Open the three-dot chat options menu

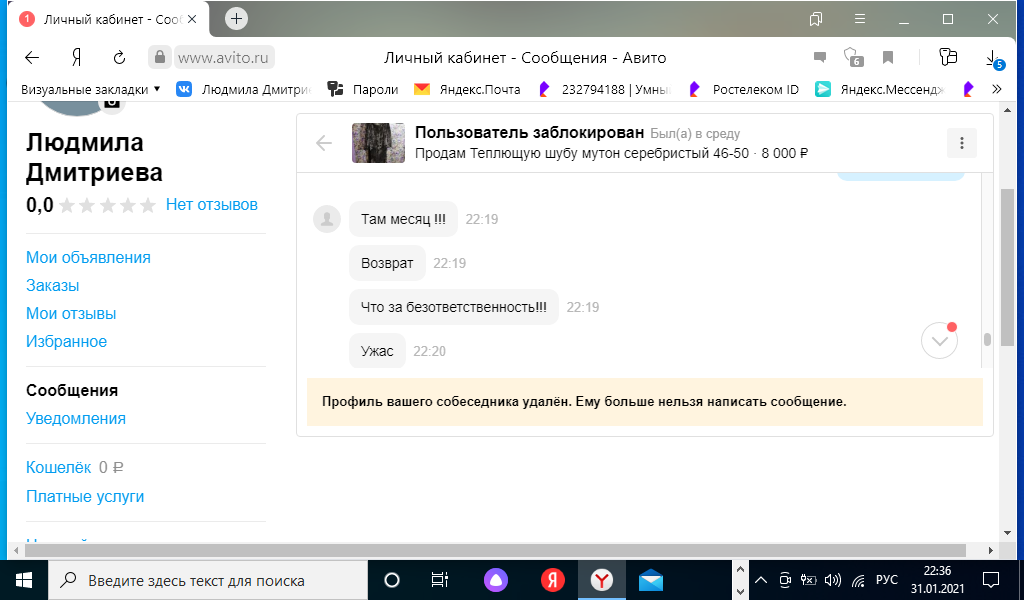click(961, 143)
